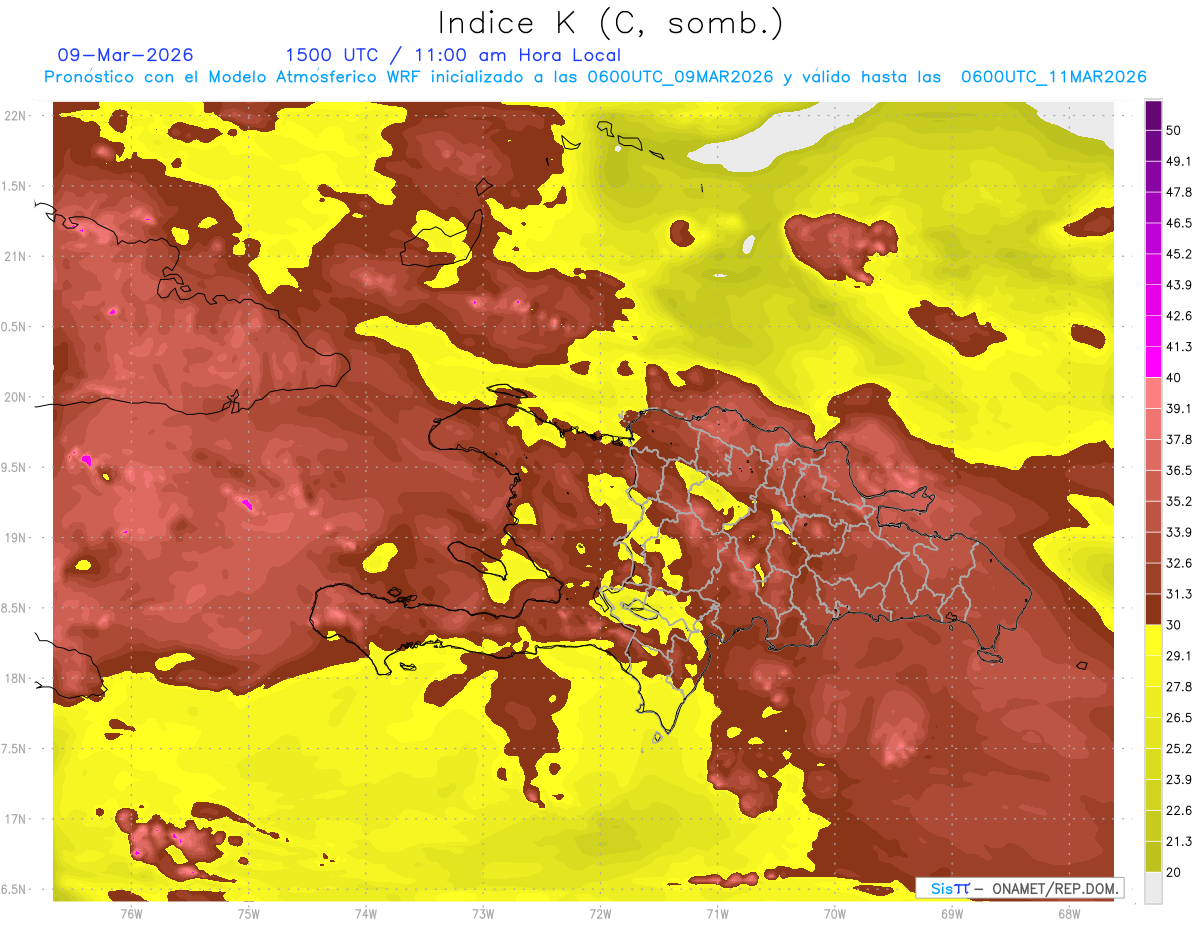Click colorbar value "40"
1200x927 pixels.
point(1173,378)
